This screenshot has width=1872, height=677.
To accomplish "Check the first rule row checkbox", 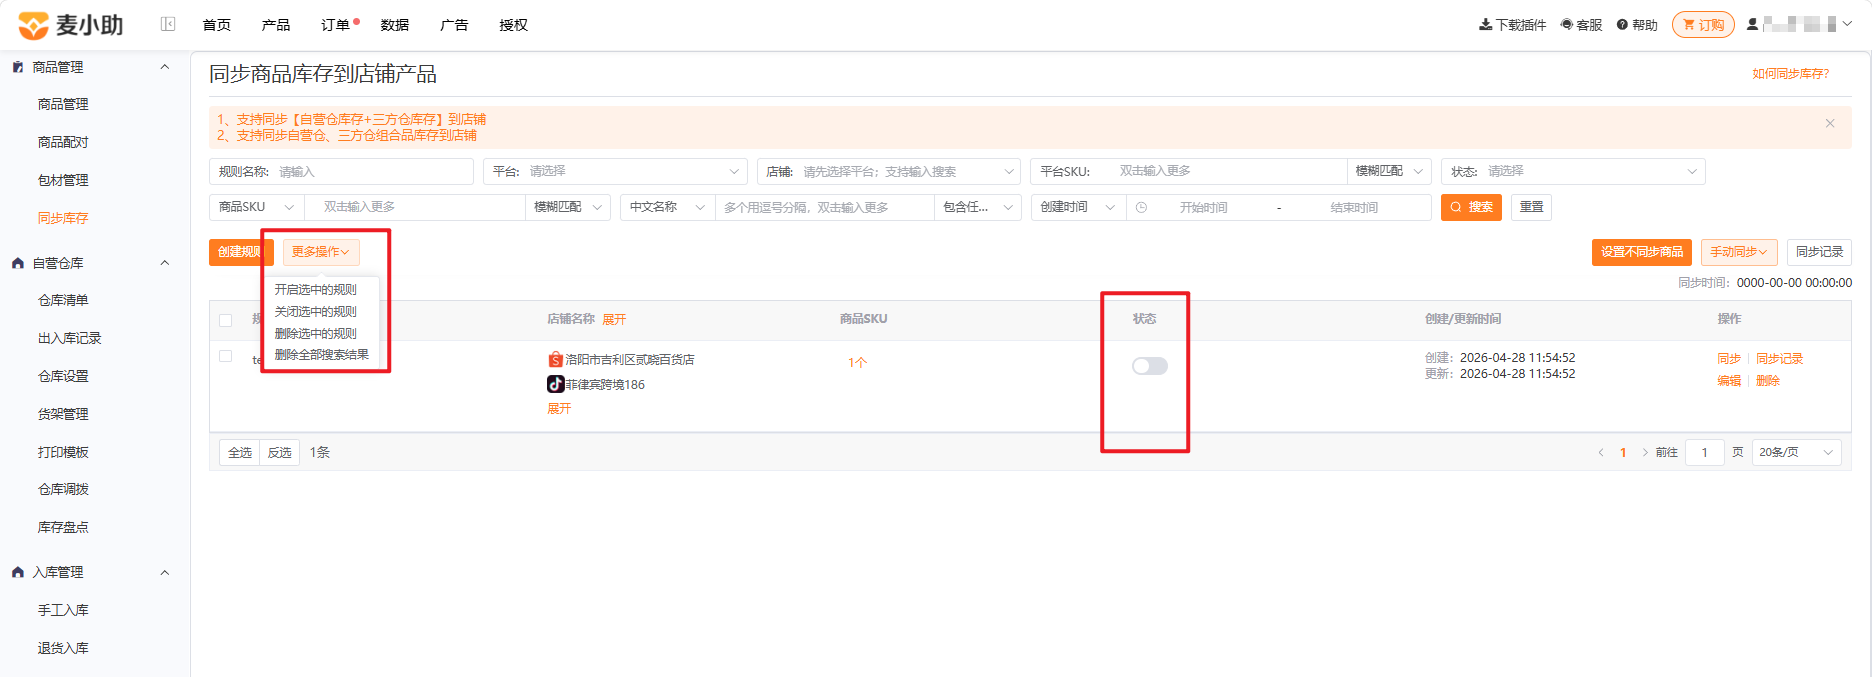I will 225,356.
